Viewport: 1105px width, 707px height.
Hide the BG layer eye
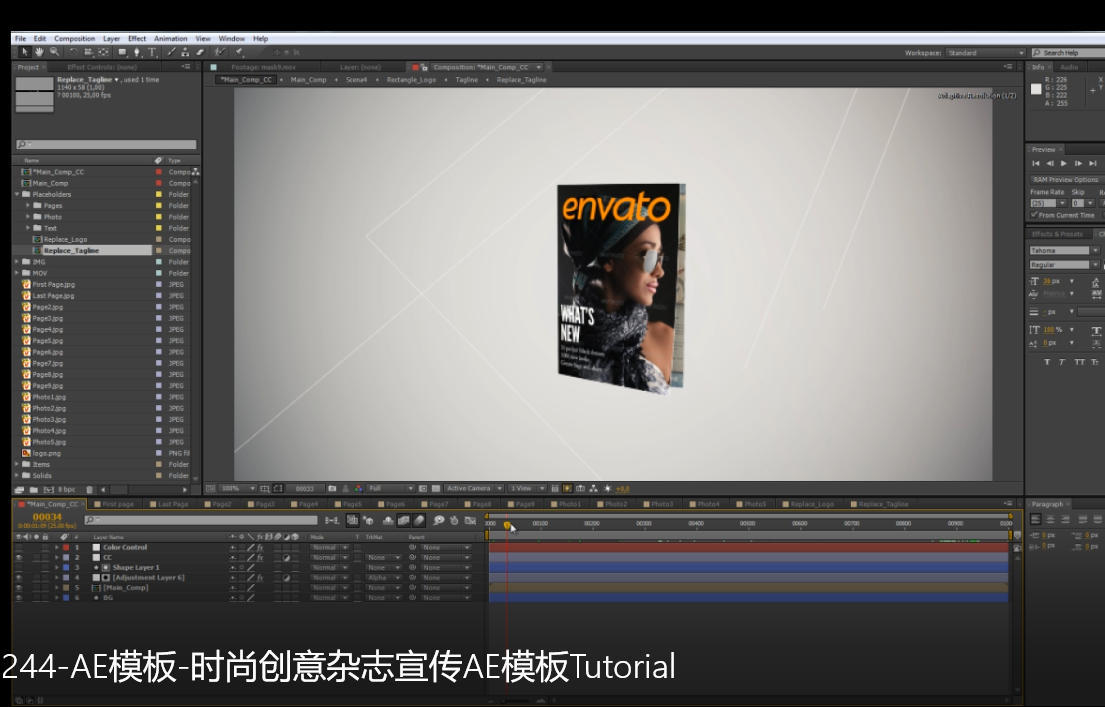[19, 598]
